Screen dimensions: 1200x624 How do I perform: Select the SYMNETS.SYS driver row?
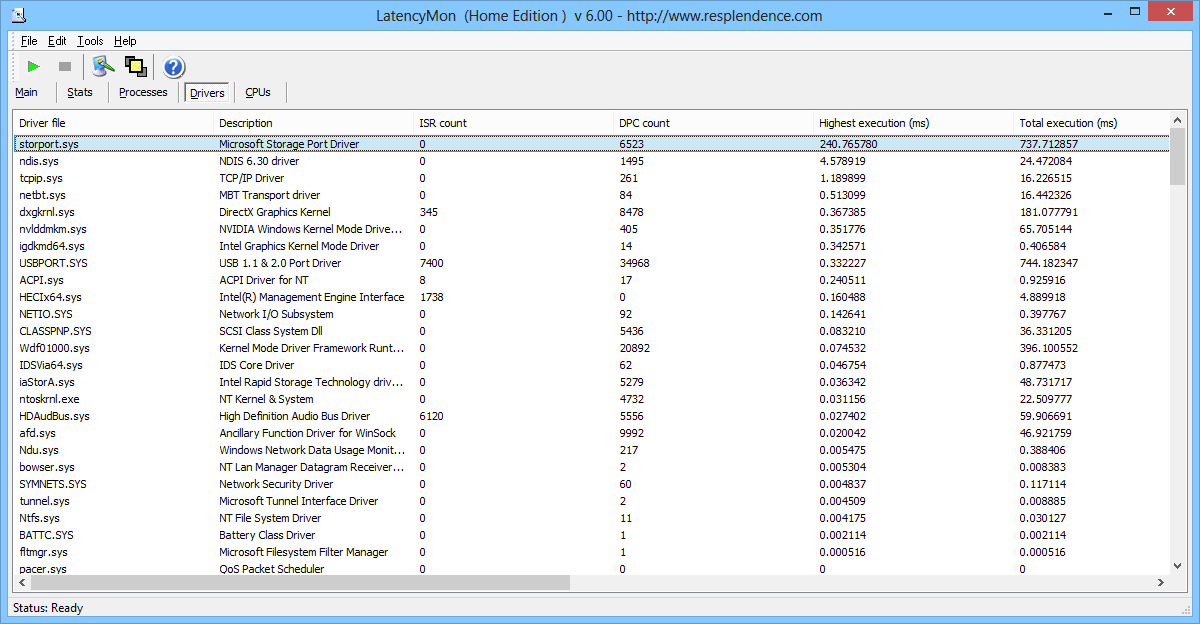(x=592, y=484)
